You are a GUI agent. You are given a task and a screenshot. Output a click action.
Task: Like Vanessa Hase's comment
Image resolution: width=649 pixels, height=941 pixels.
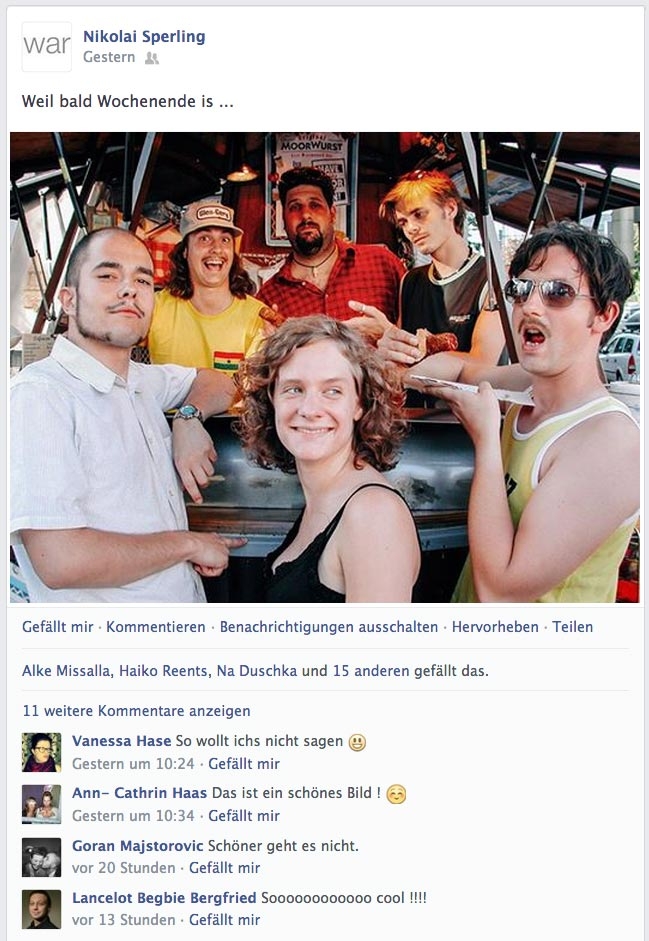coord(244,763)
